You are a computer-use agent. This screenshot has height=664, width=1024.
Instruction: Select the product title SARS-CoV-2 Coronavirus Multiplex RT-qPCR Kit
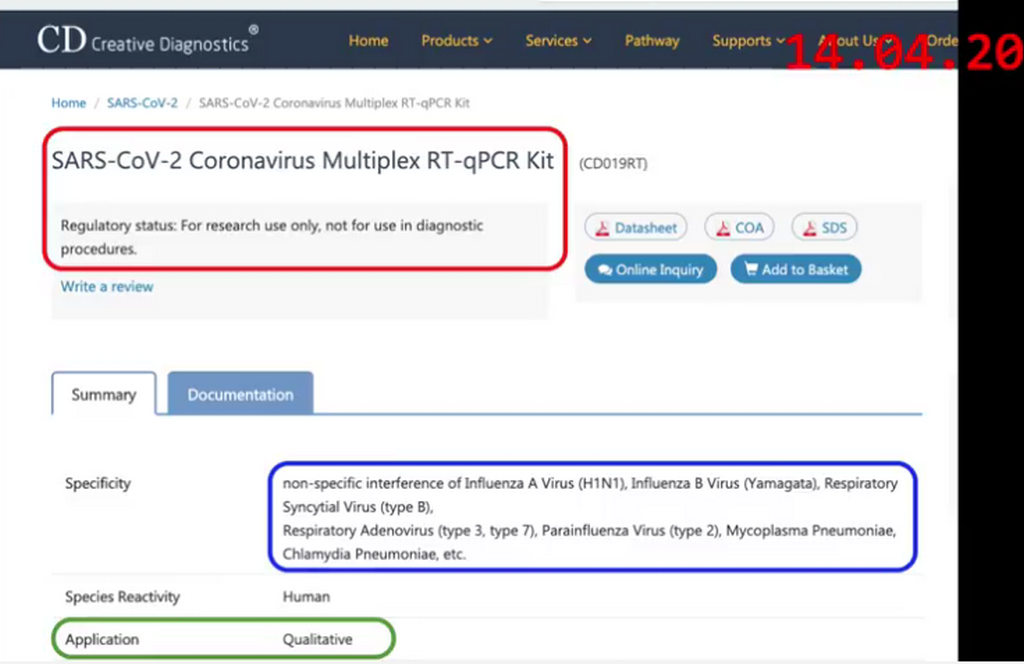click(303, 161)
